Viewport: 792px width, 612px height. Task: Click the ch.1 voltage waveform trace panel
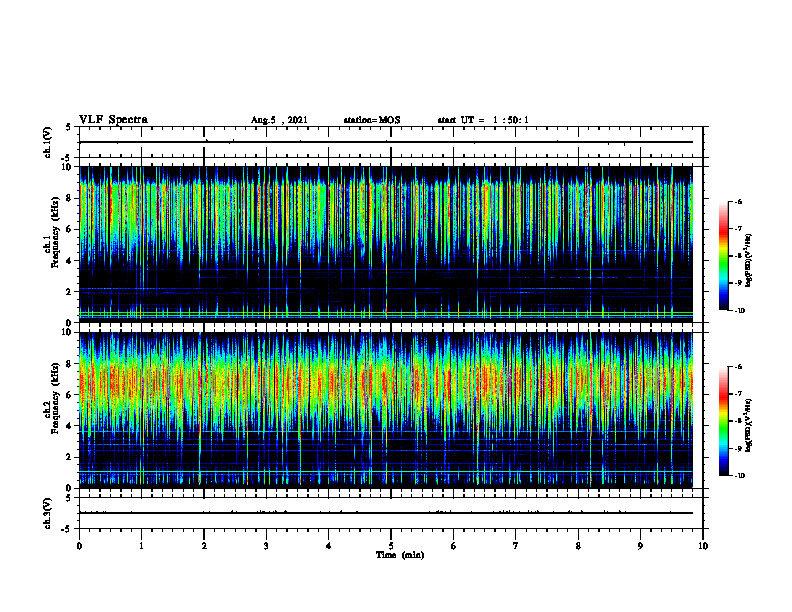click(x=391, y=142)
